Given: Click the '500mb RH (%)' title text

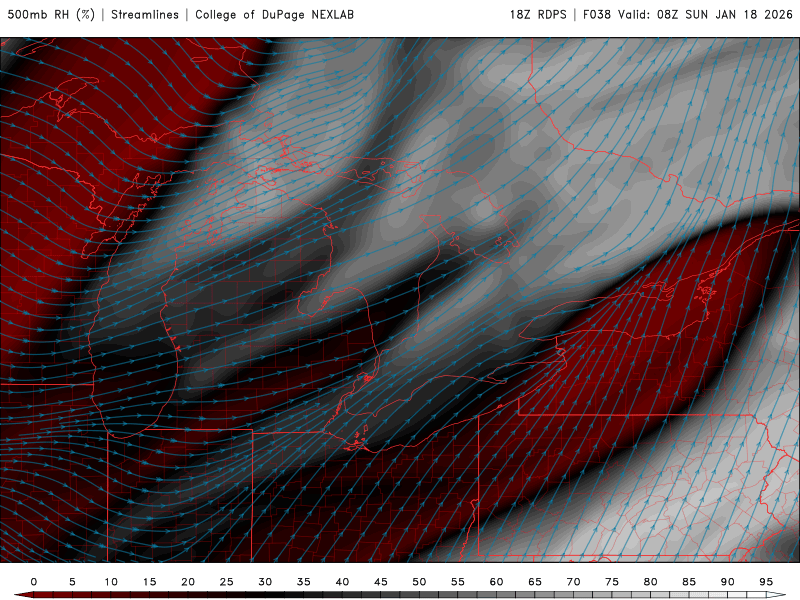Looking at the screenshot, I should point(51,14).
